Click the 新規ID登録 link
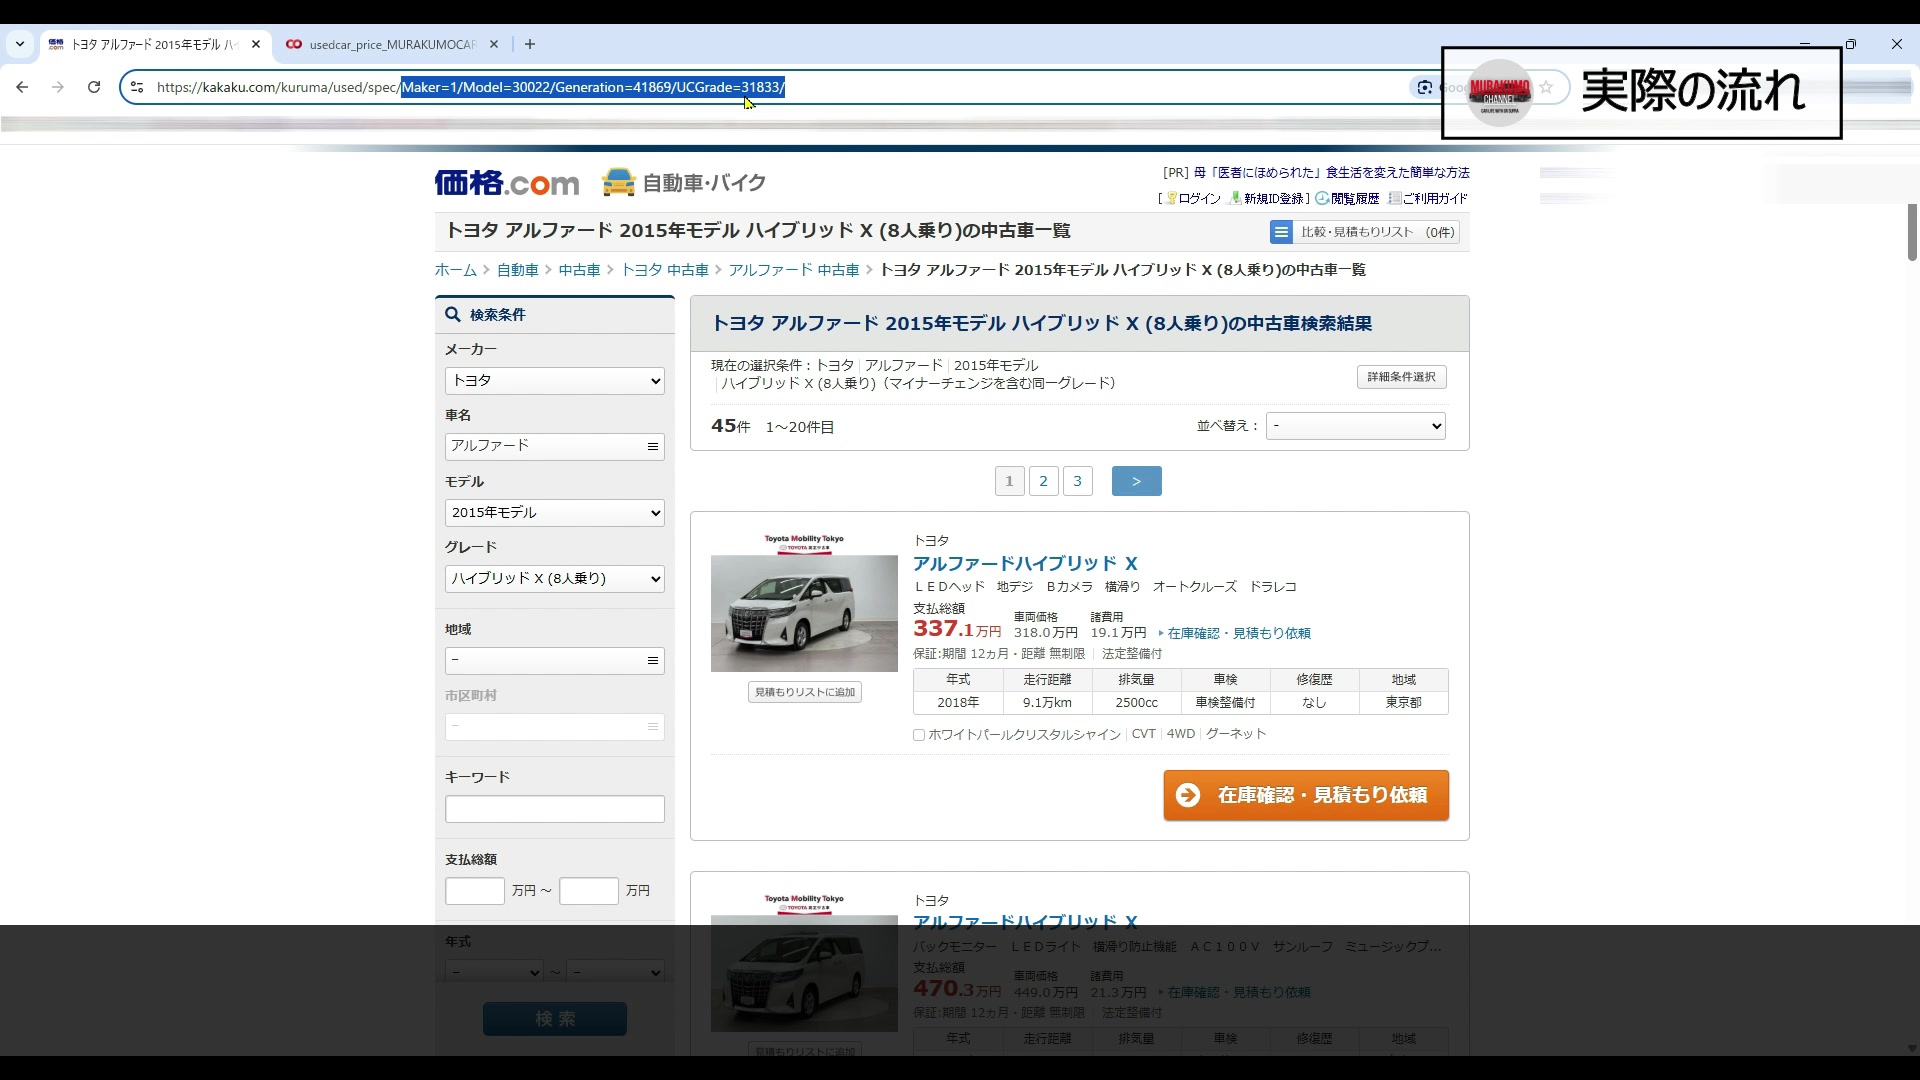Screen dimensions: 1920x1080 click(x=1273, y=199)
